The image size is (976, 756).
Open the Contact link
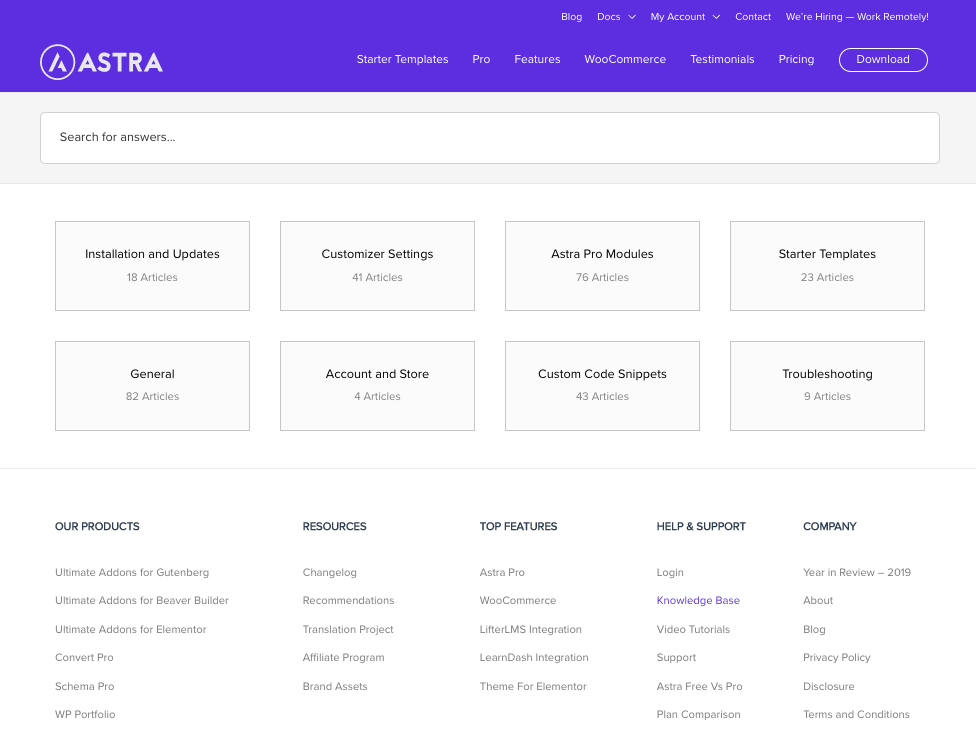pos(753,17)
